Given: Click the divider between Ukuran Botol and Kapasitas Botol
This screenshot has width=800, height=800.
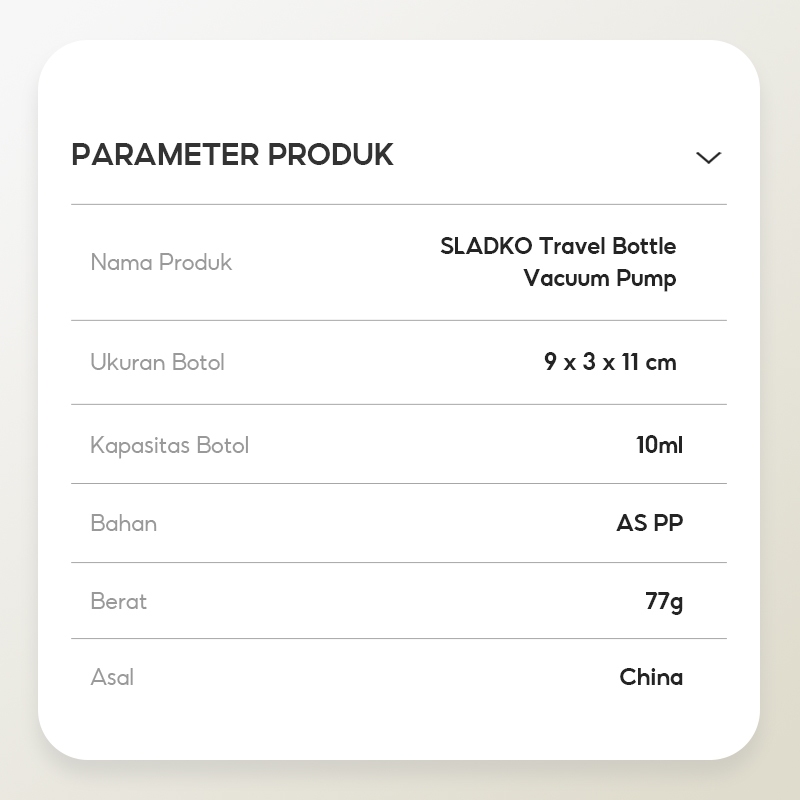Looking at the screenshot, I should [398, 404].
